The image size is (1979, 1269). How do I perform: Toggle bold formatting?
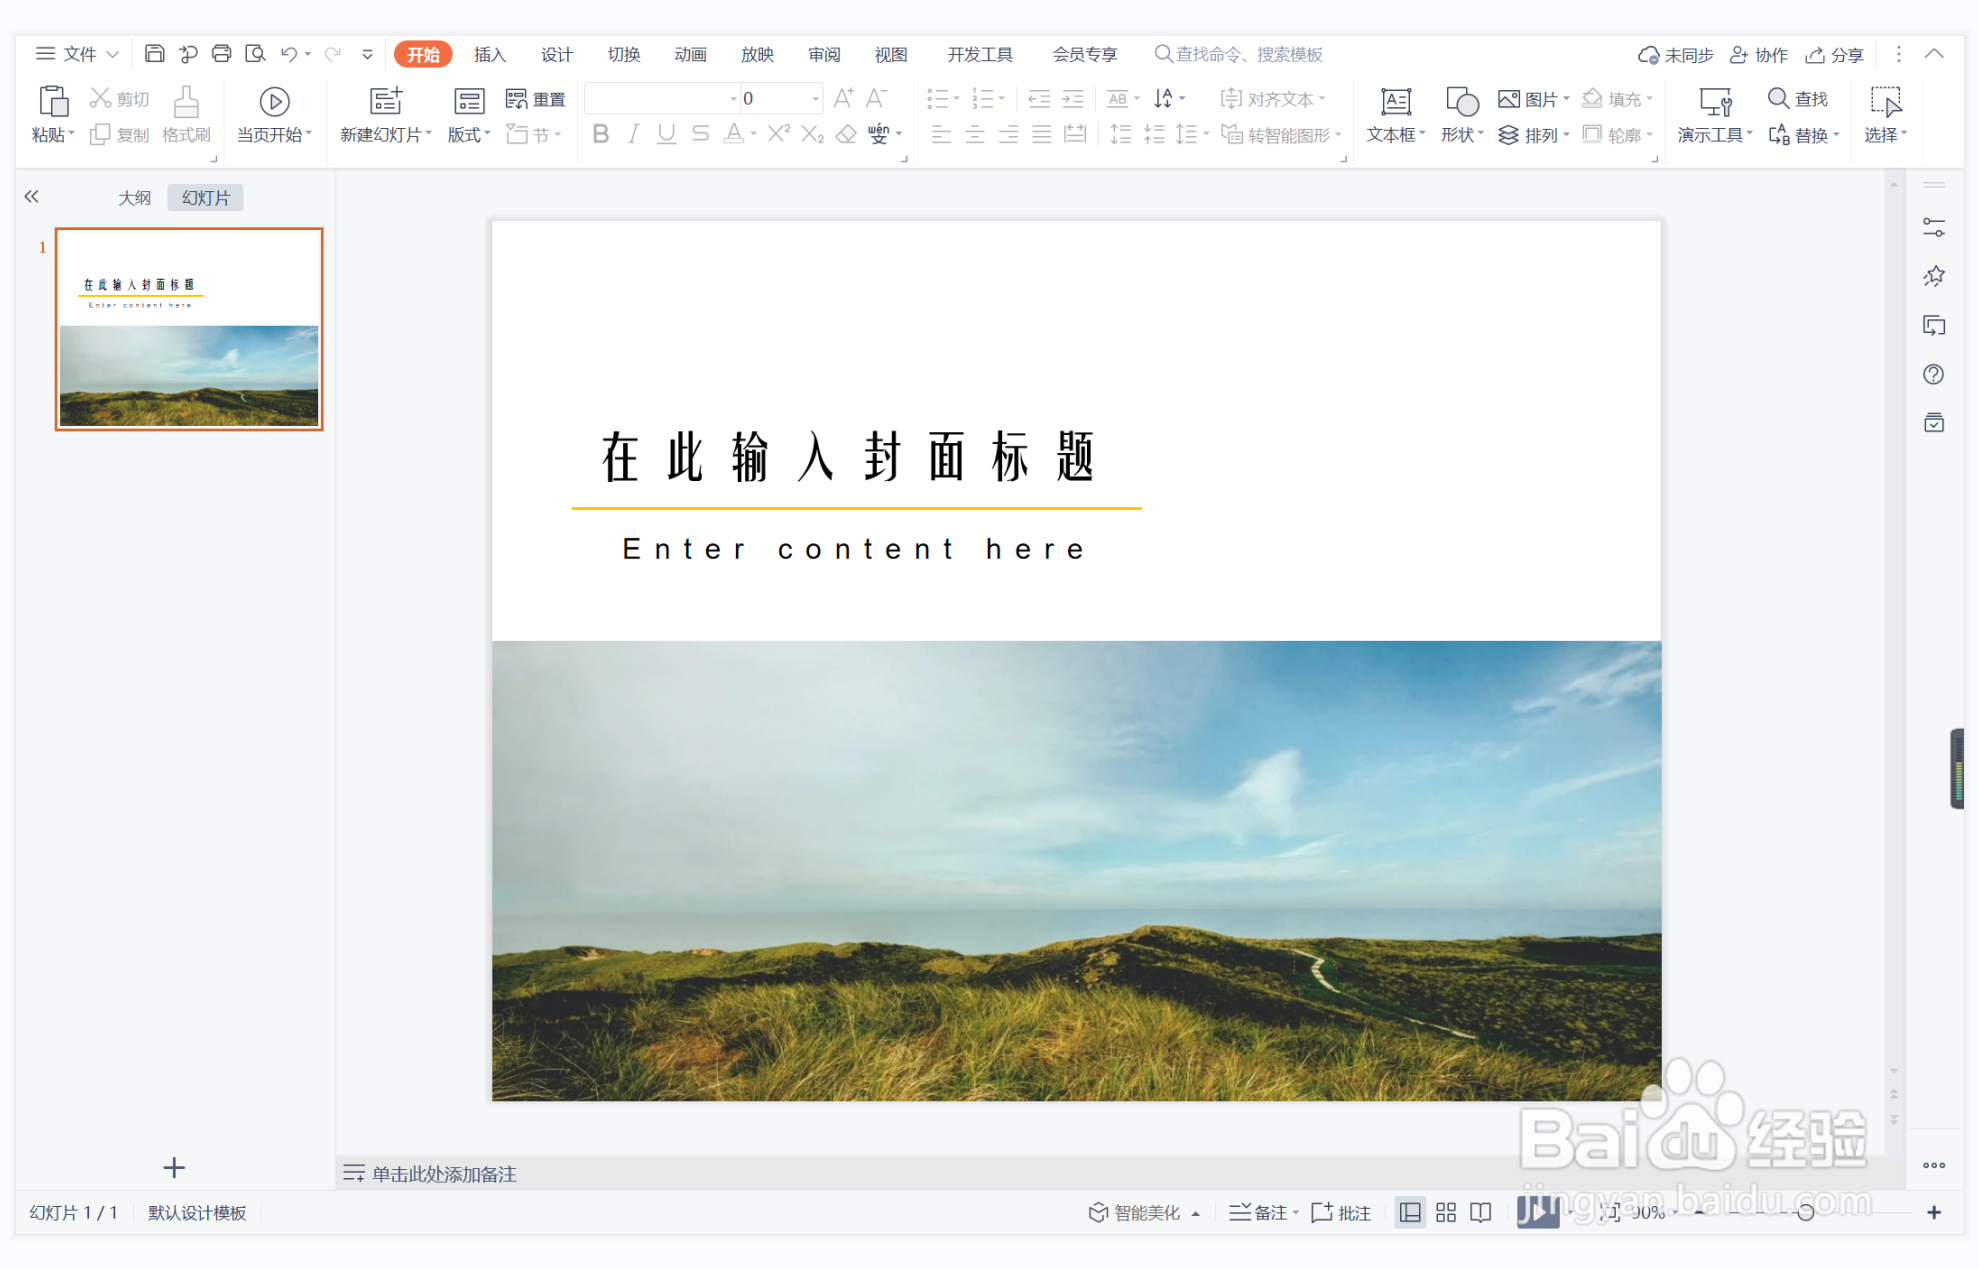pos(600,133)
